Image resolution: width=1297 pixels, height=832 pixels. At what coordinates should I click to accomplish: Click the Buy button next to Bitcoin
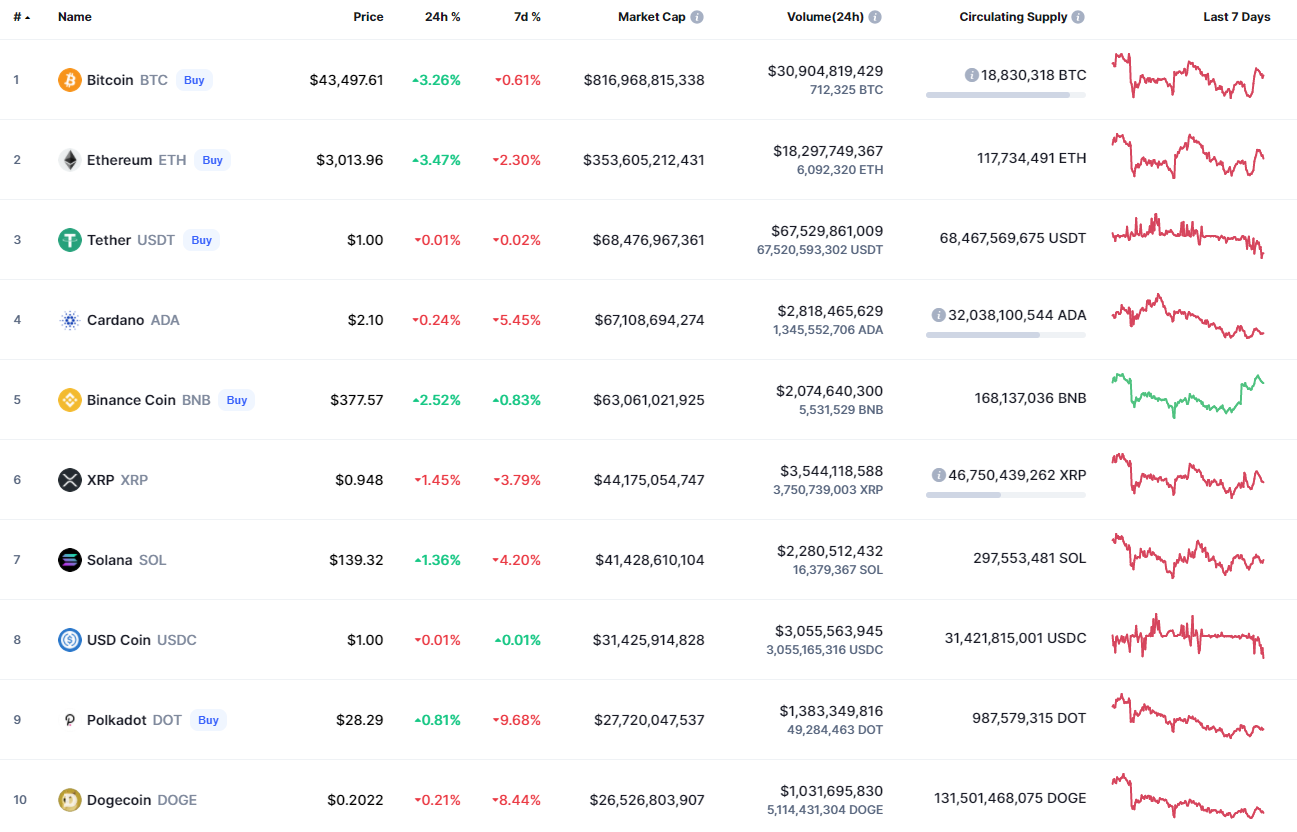(194, 80)
